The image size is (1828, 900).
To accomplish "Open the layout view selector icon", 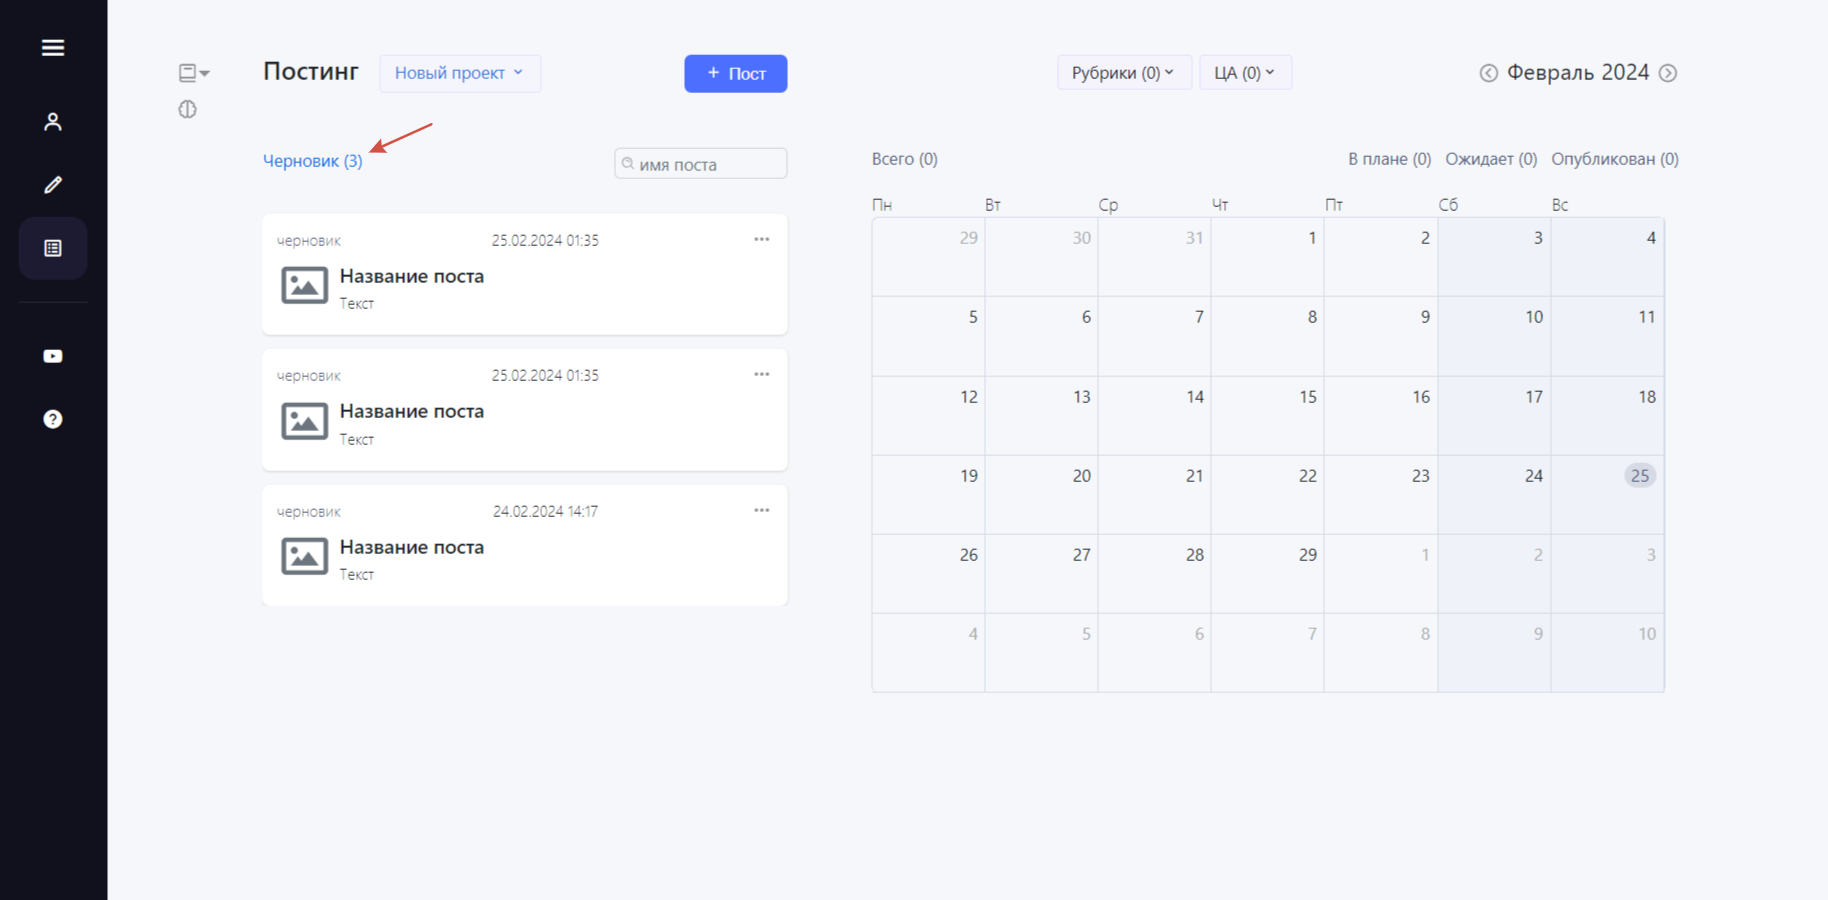I will pyautogui.click(x=194, y=72).
